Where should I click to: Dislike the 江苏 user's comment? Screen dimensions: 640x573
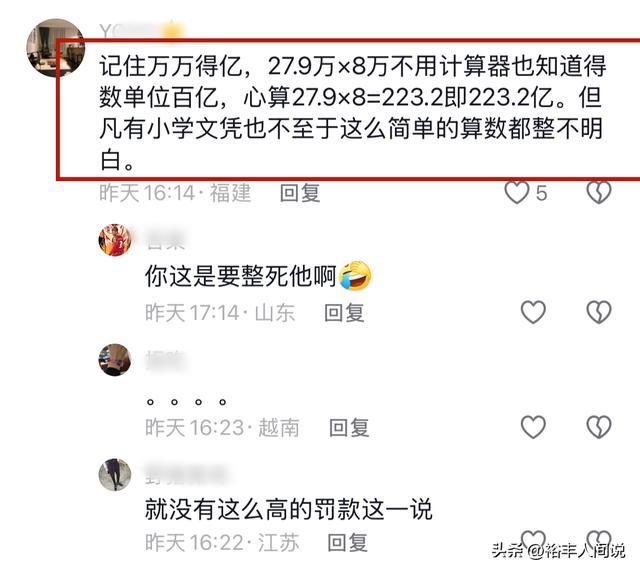point(599,540)
